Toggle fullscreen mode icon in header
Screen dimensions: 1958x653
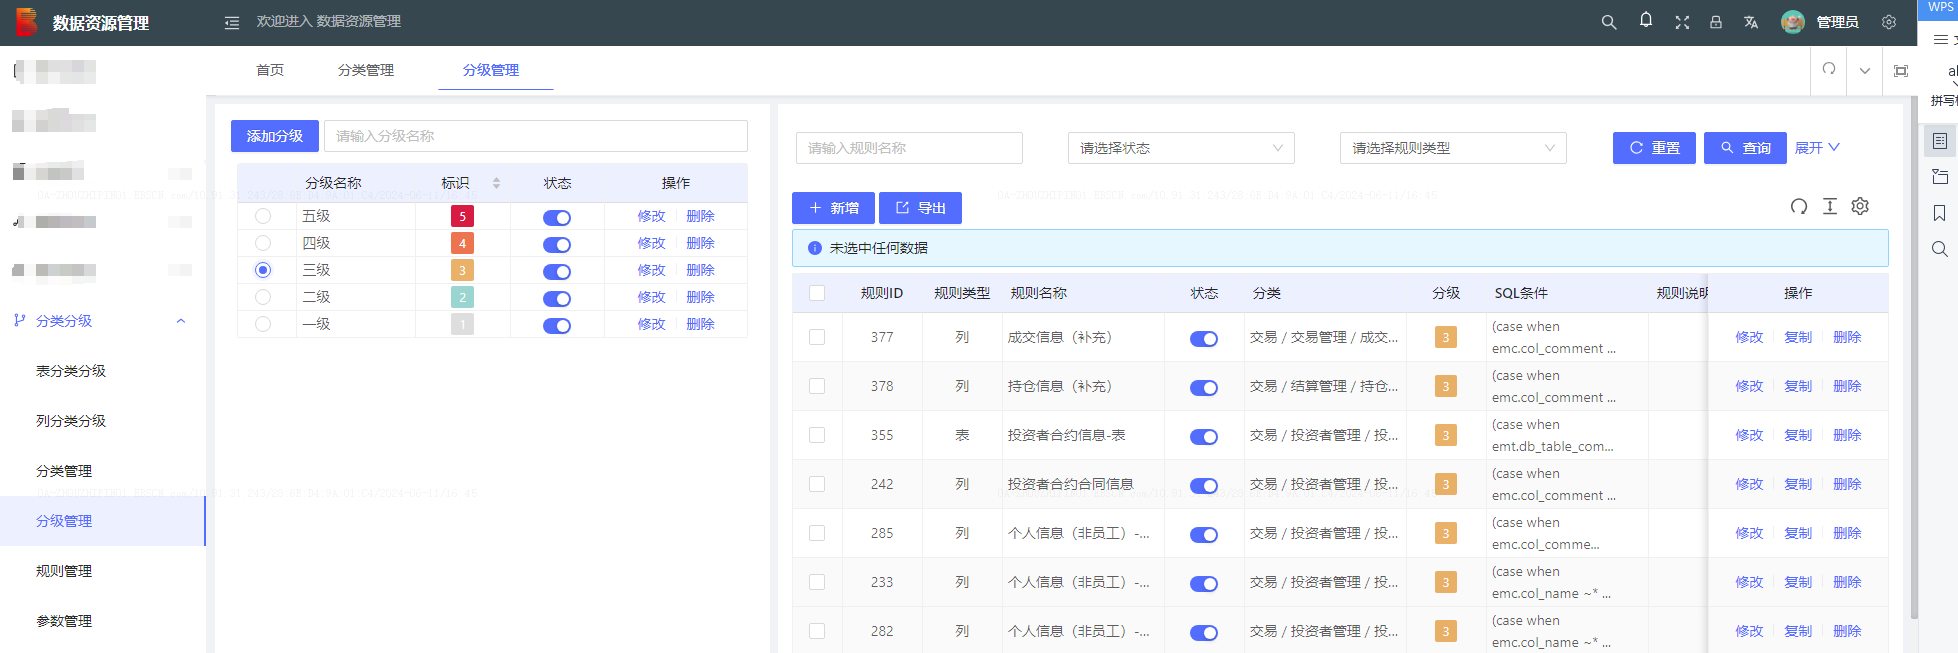pyautogui.click(x=1682, y=22)
